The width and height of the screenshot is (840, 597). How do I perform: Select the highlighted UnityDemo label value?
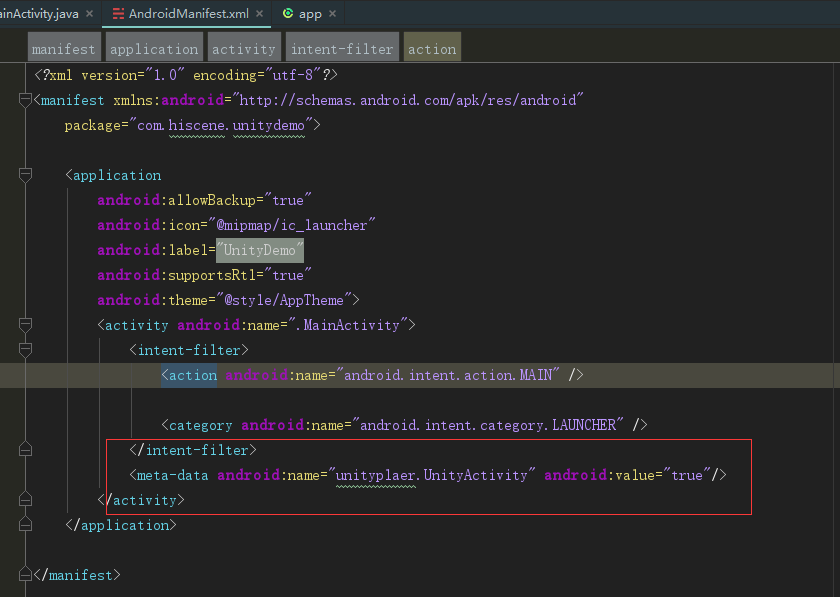point(258,250)
